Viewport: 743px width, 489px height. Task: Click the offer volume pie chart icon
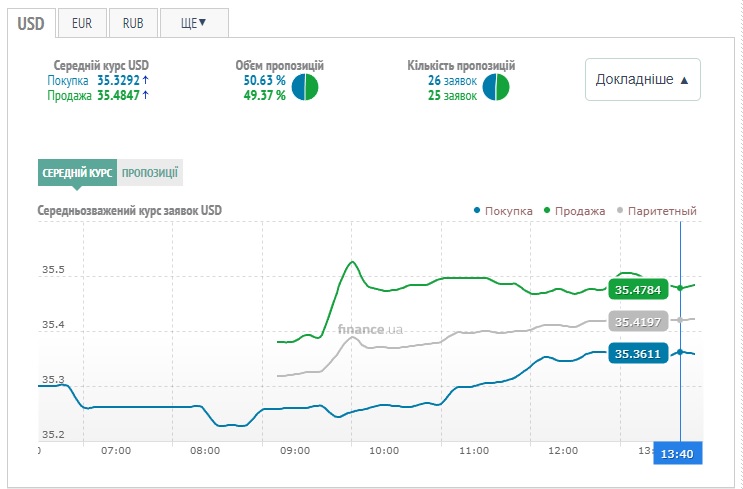tap(305, 88)
